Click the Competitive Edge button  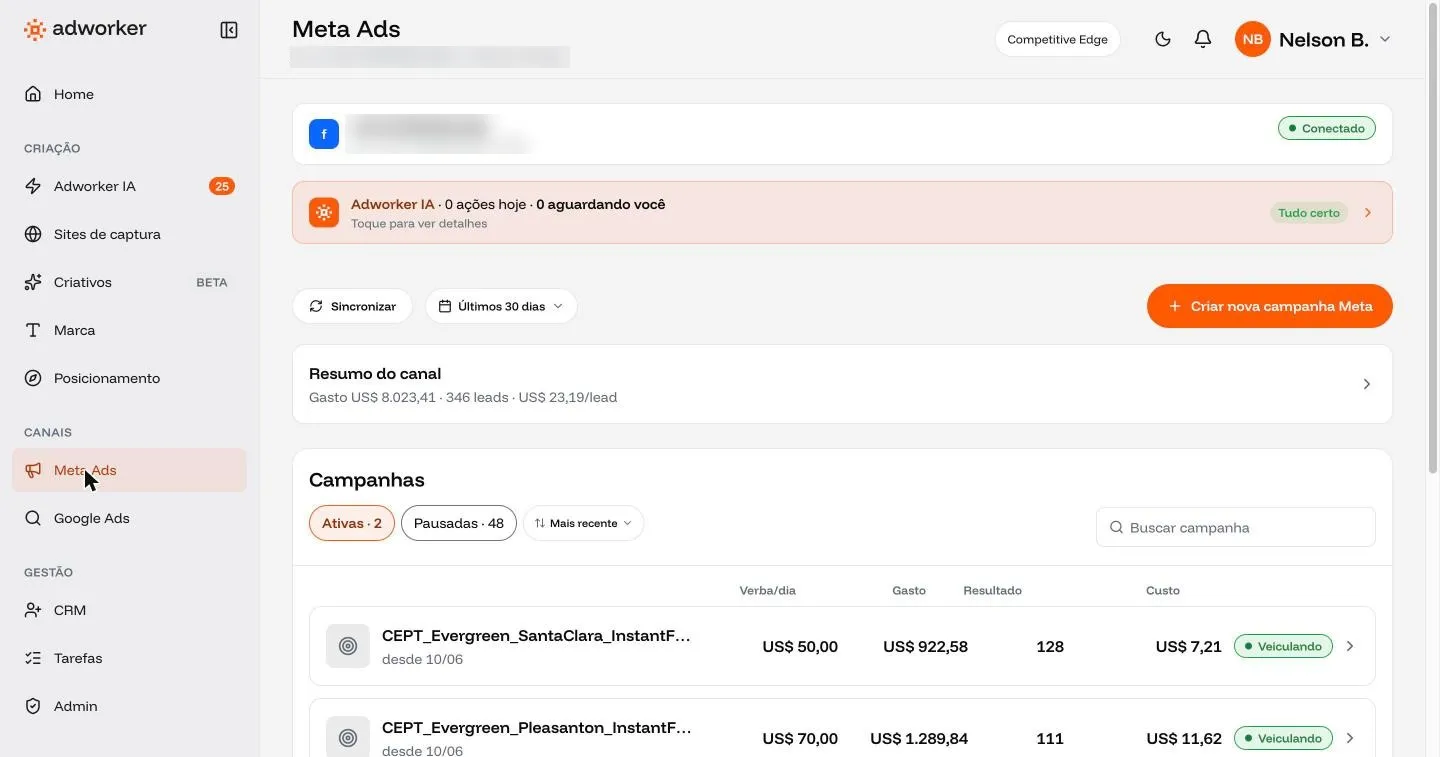tap(1057, 39)
